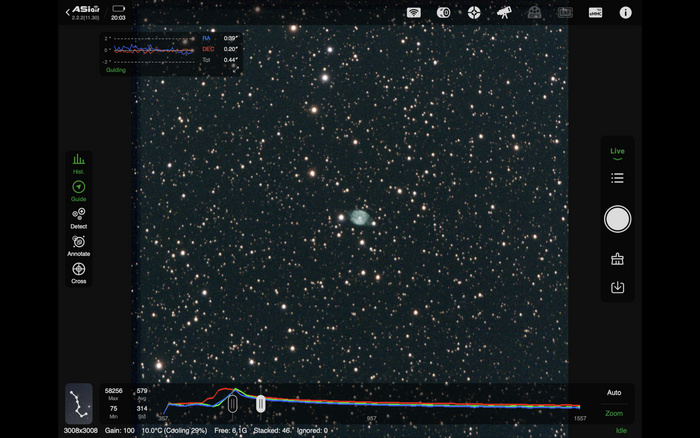Select the Annotate tool
Viewport: 700px width, 438px height.
[x=79, y=246]
